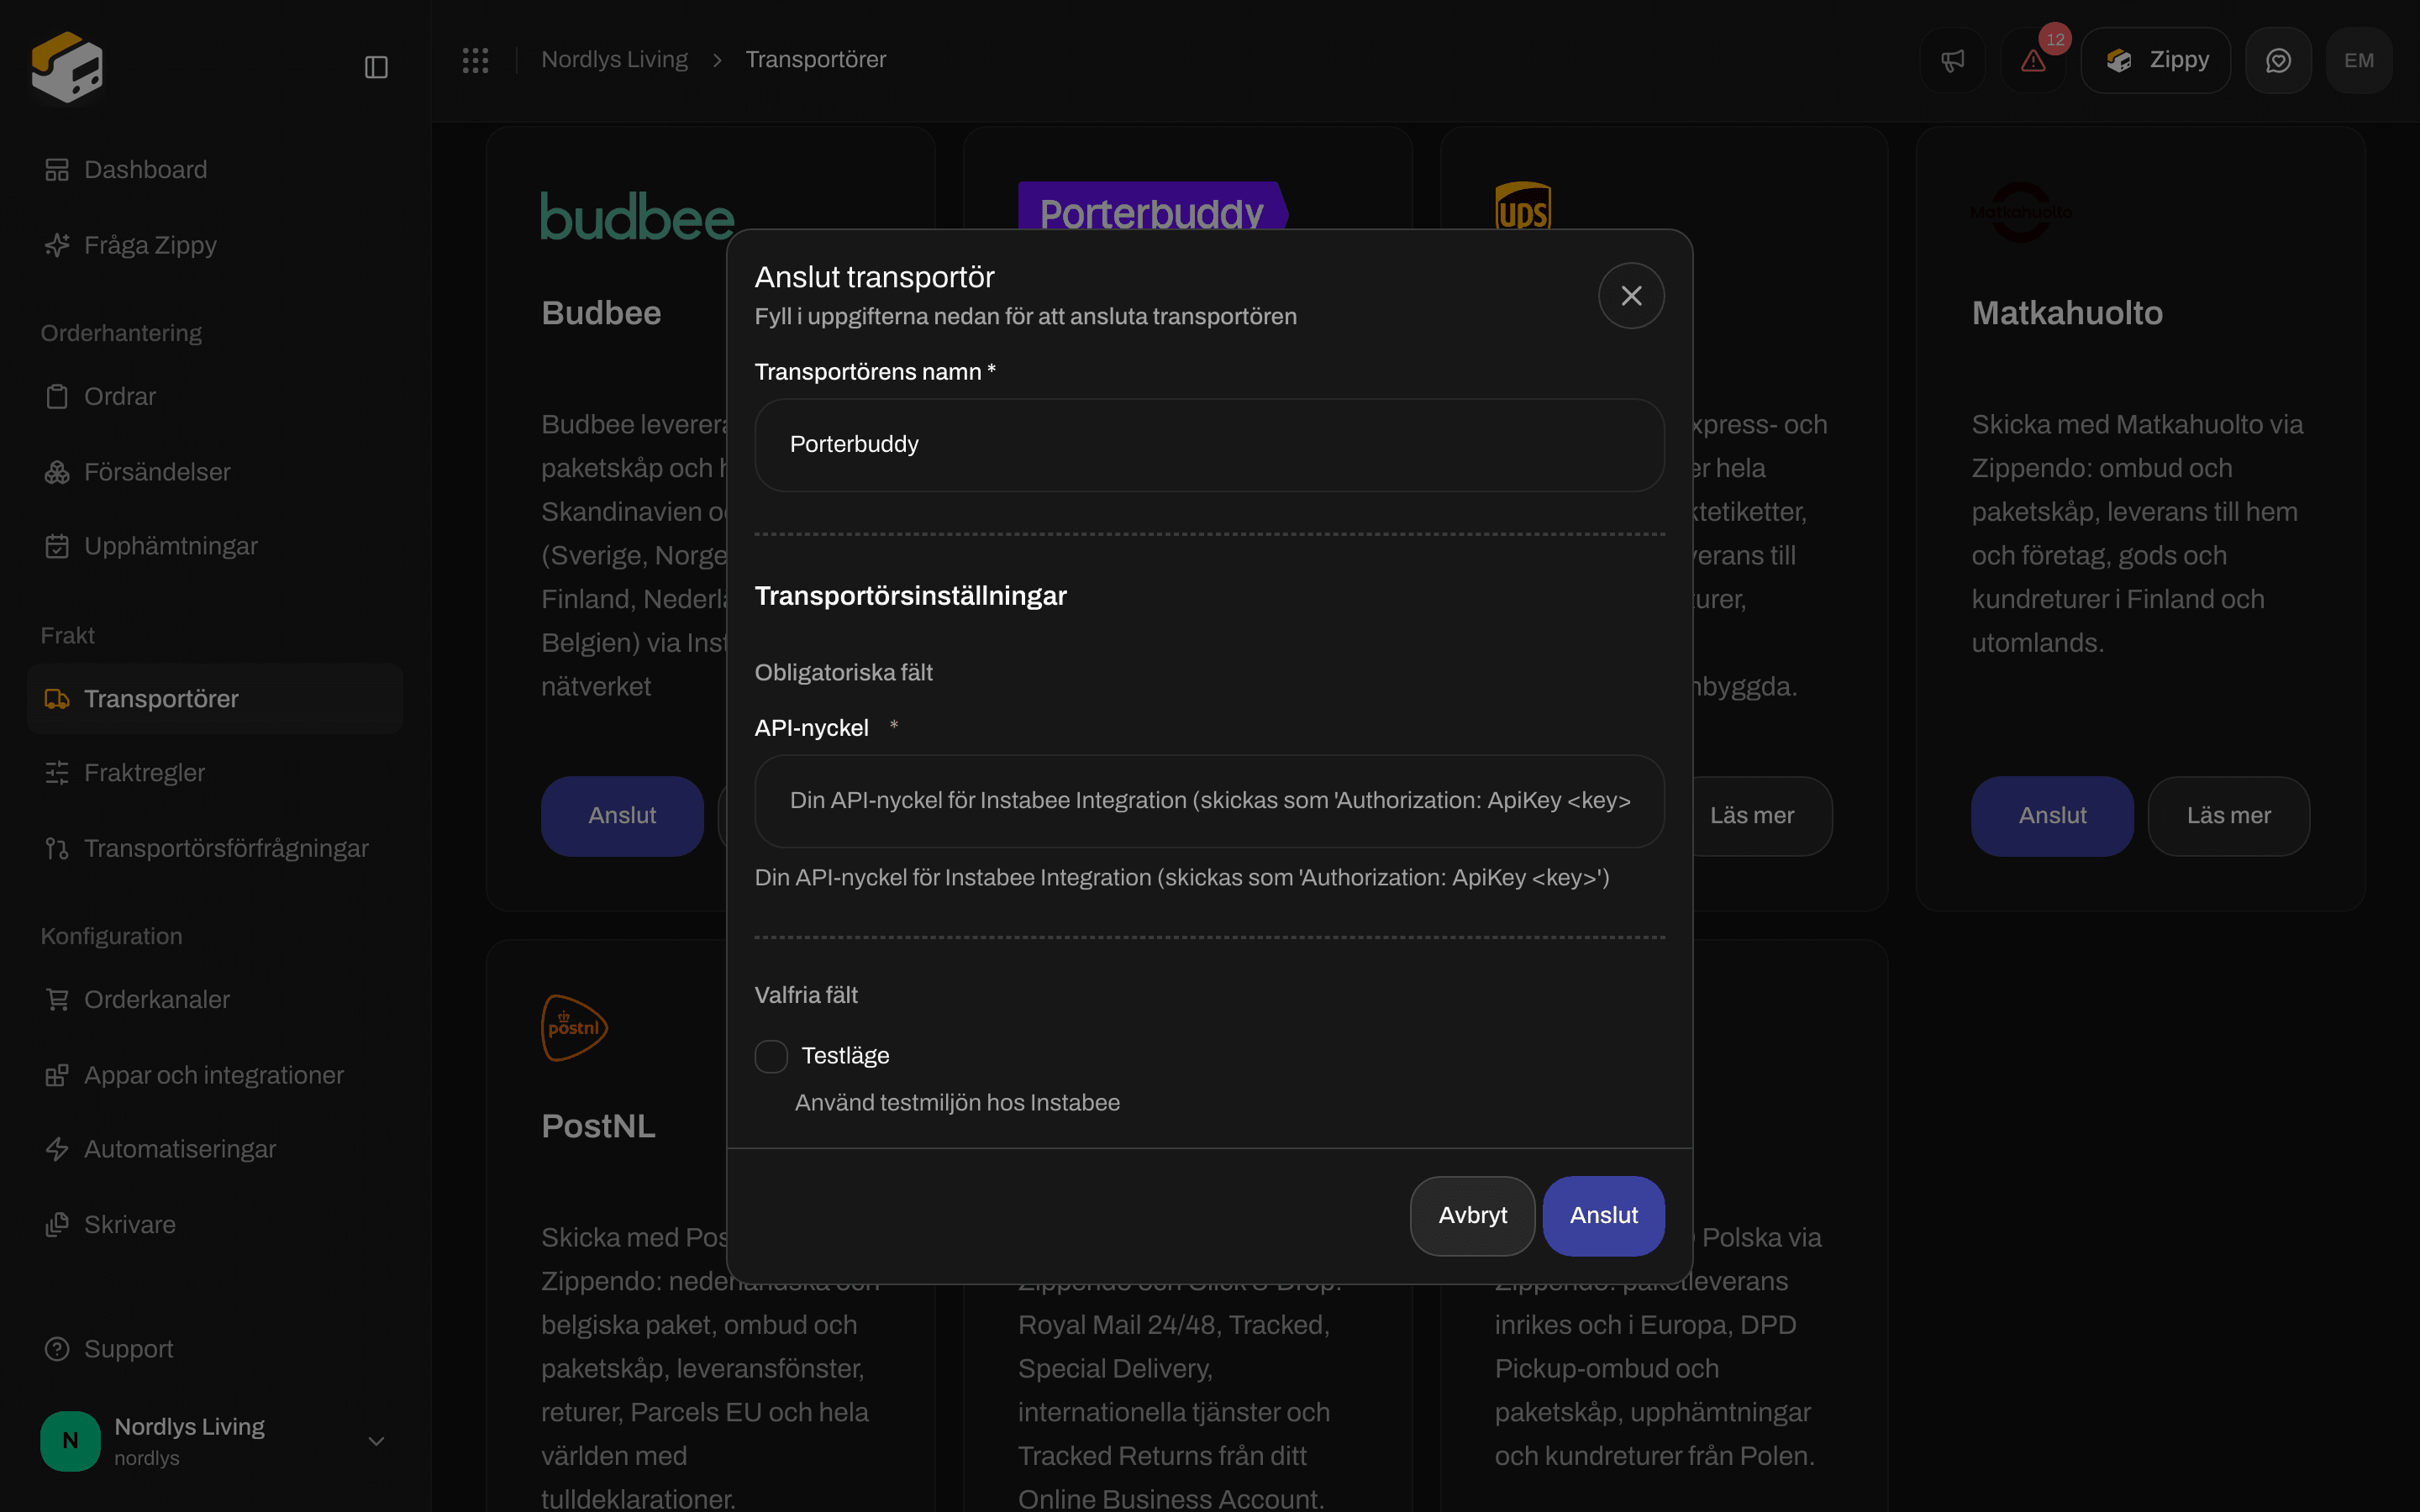Close the Anslut transportör dialog
This screenshot has height=1512, width=2420.
1631,296
